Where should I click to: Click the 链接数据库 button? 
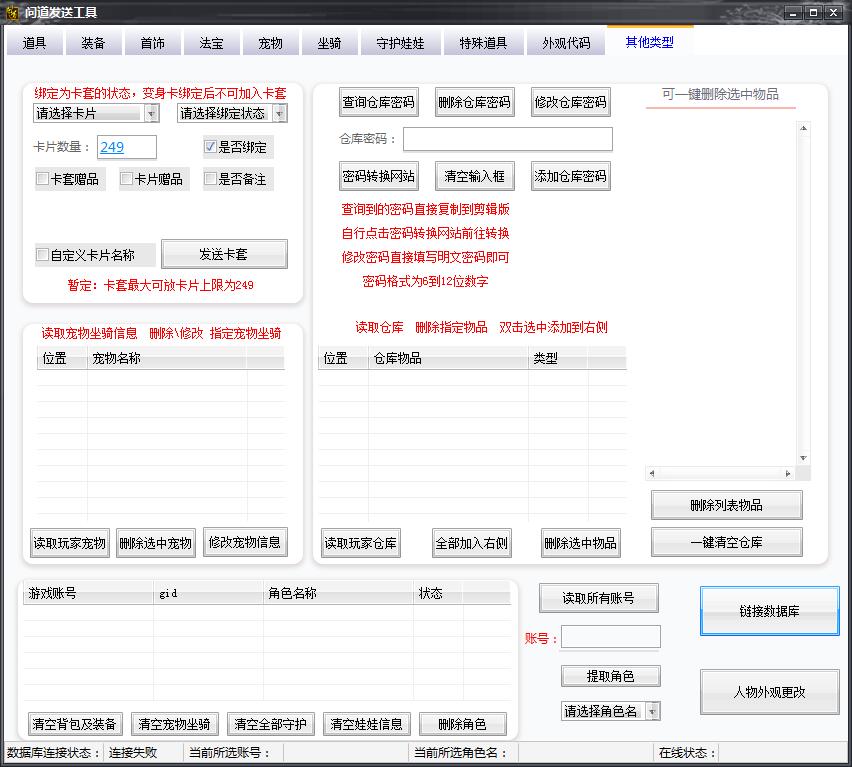769,611
